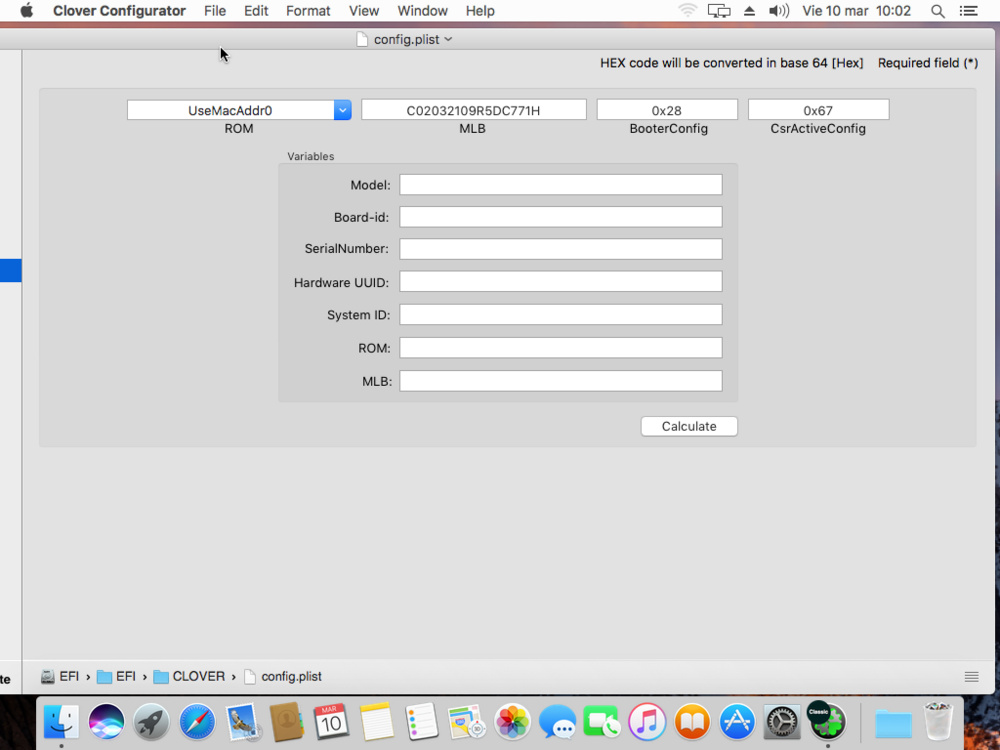Open Mail app in dock
This screenshot has width=1000, height=750.
click(242, 721)
